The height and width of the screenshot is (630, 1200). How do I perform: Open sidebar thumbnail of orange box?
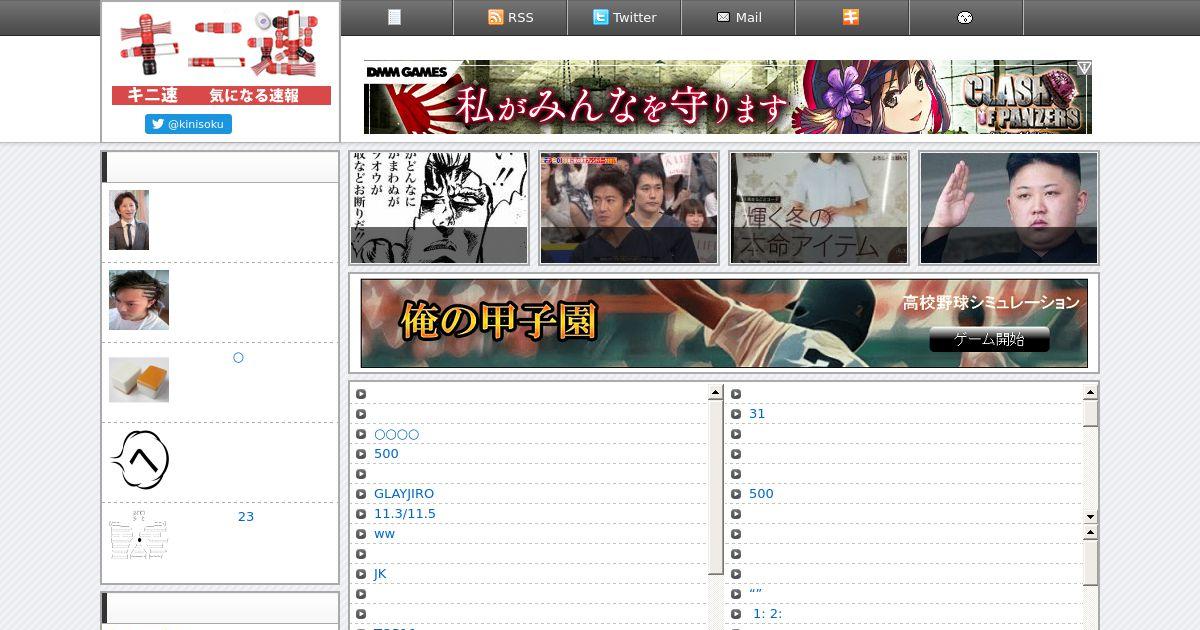[139, 380]
